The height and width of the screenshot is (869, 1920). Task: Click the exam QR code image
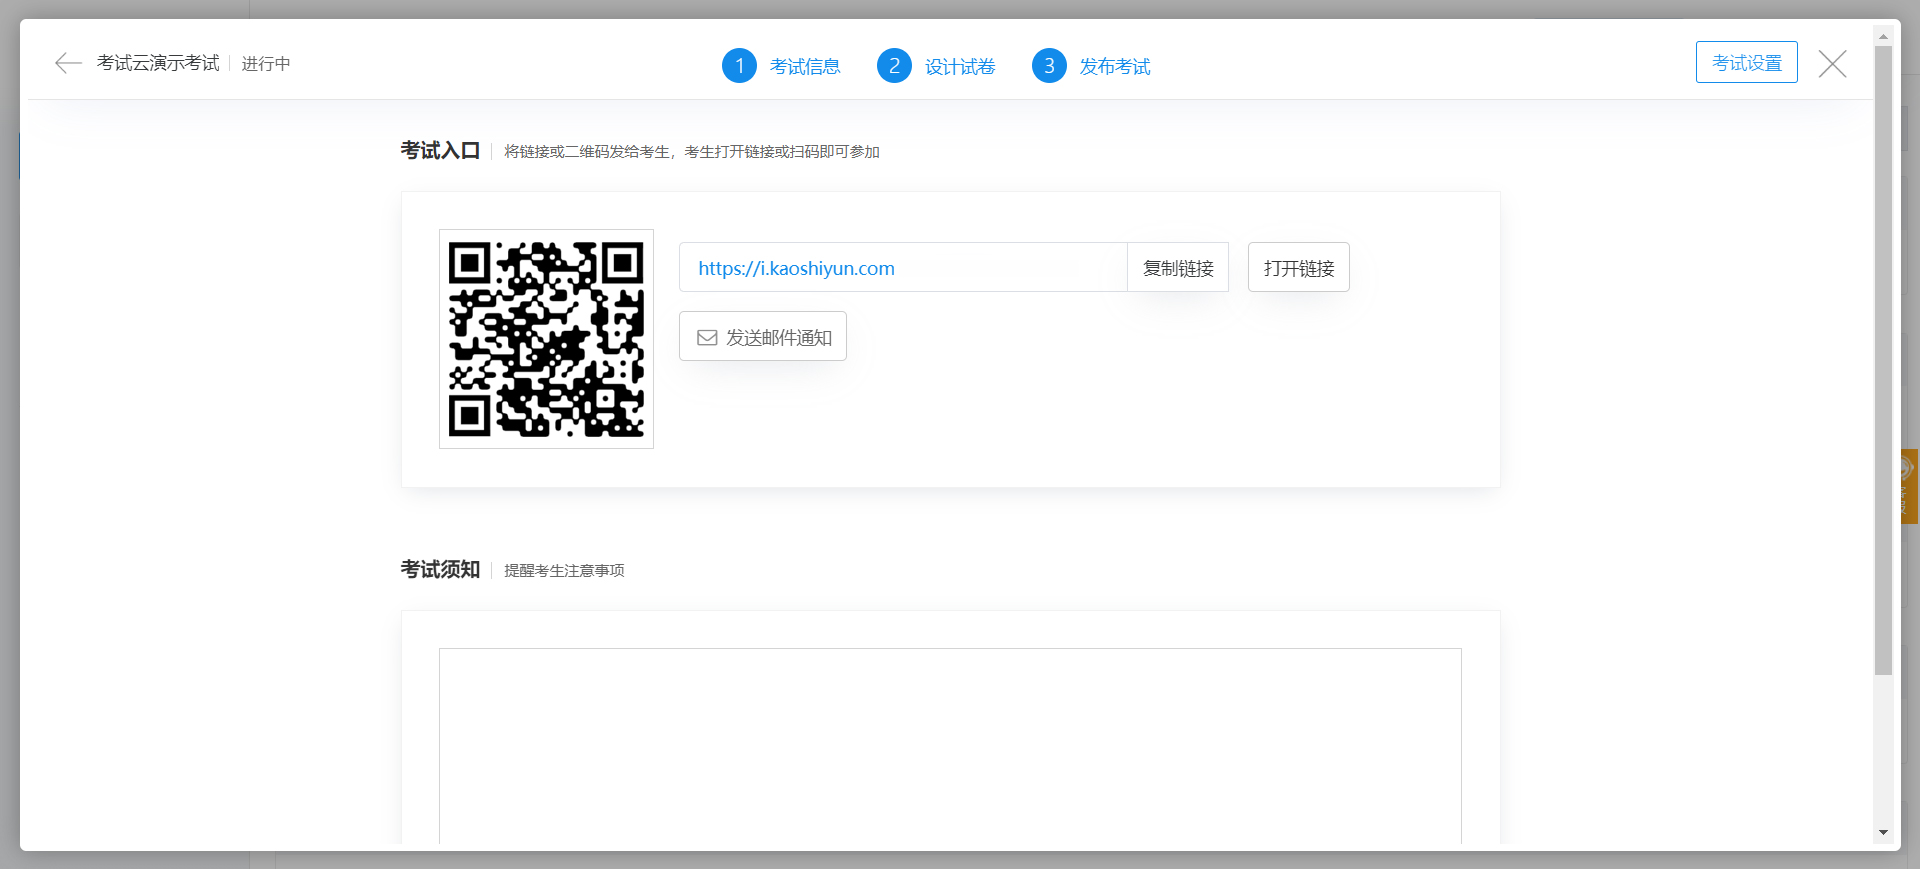point(546,339)
